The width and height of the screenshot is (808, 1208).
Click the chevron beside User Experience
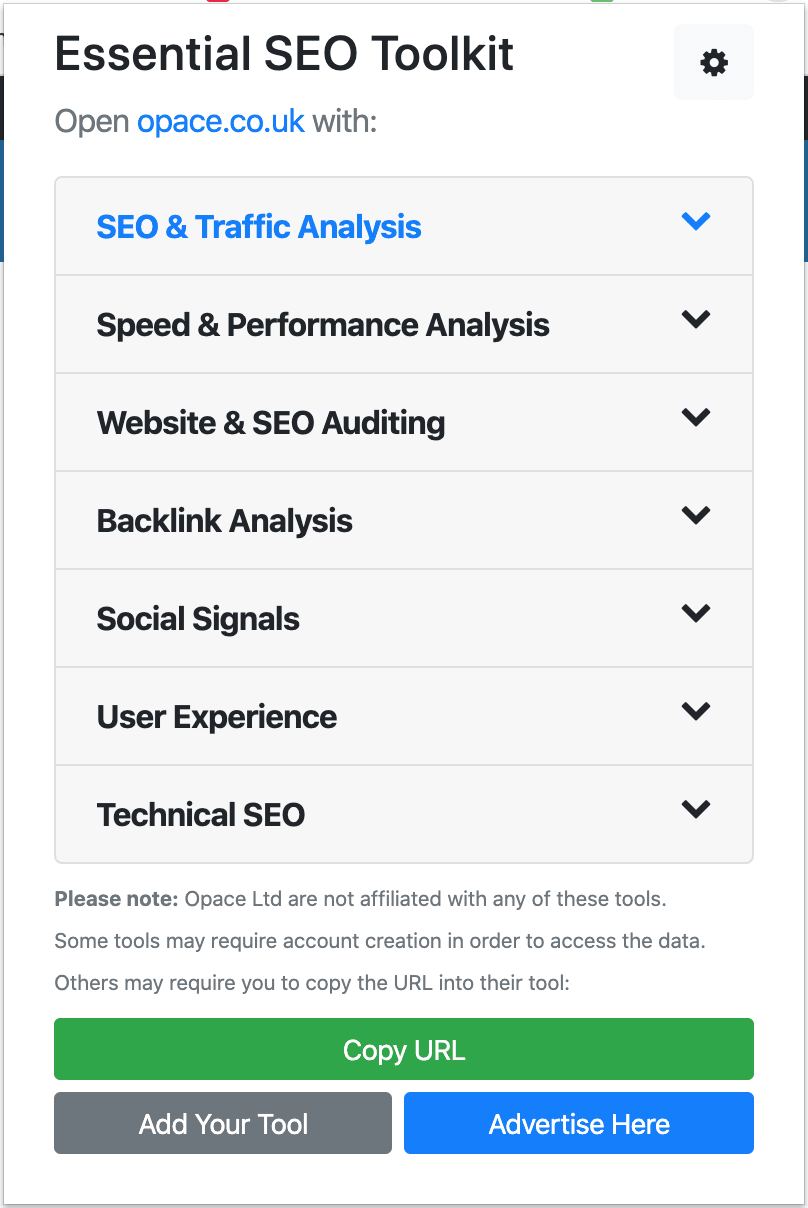[696, 712]
